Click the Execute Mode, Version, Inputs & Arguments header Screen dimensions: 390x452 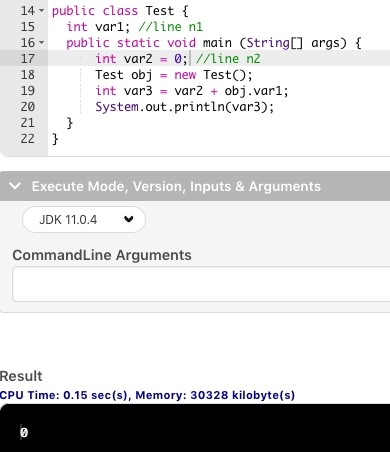[x=195, y=186]
